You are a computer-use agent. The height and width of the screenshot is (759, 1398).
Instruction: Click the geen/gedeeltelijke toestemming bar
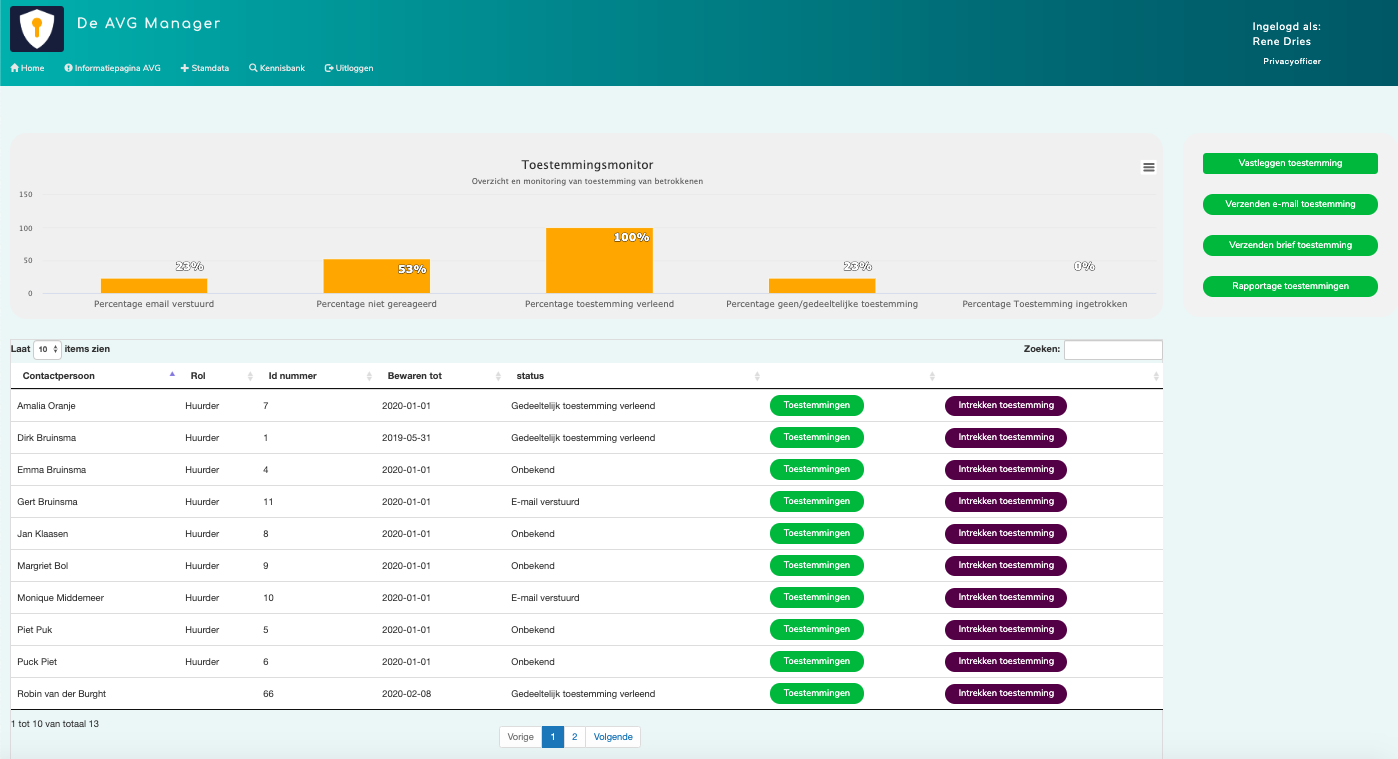coord(822,286)
